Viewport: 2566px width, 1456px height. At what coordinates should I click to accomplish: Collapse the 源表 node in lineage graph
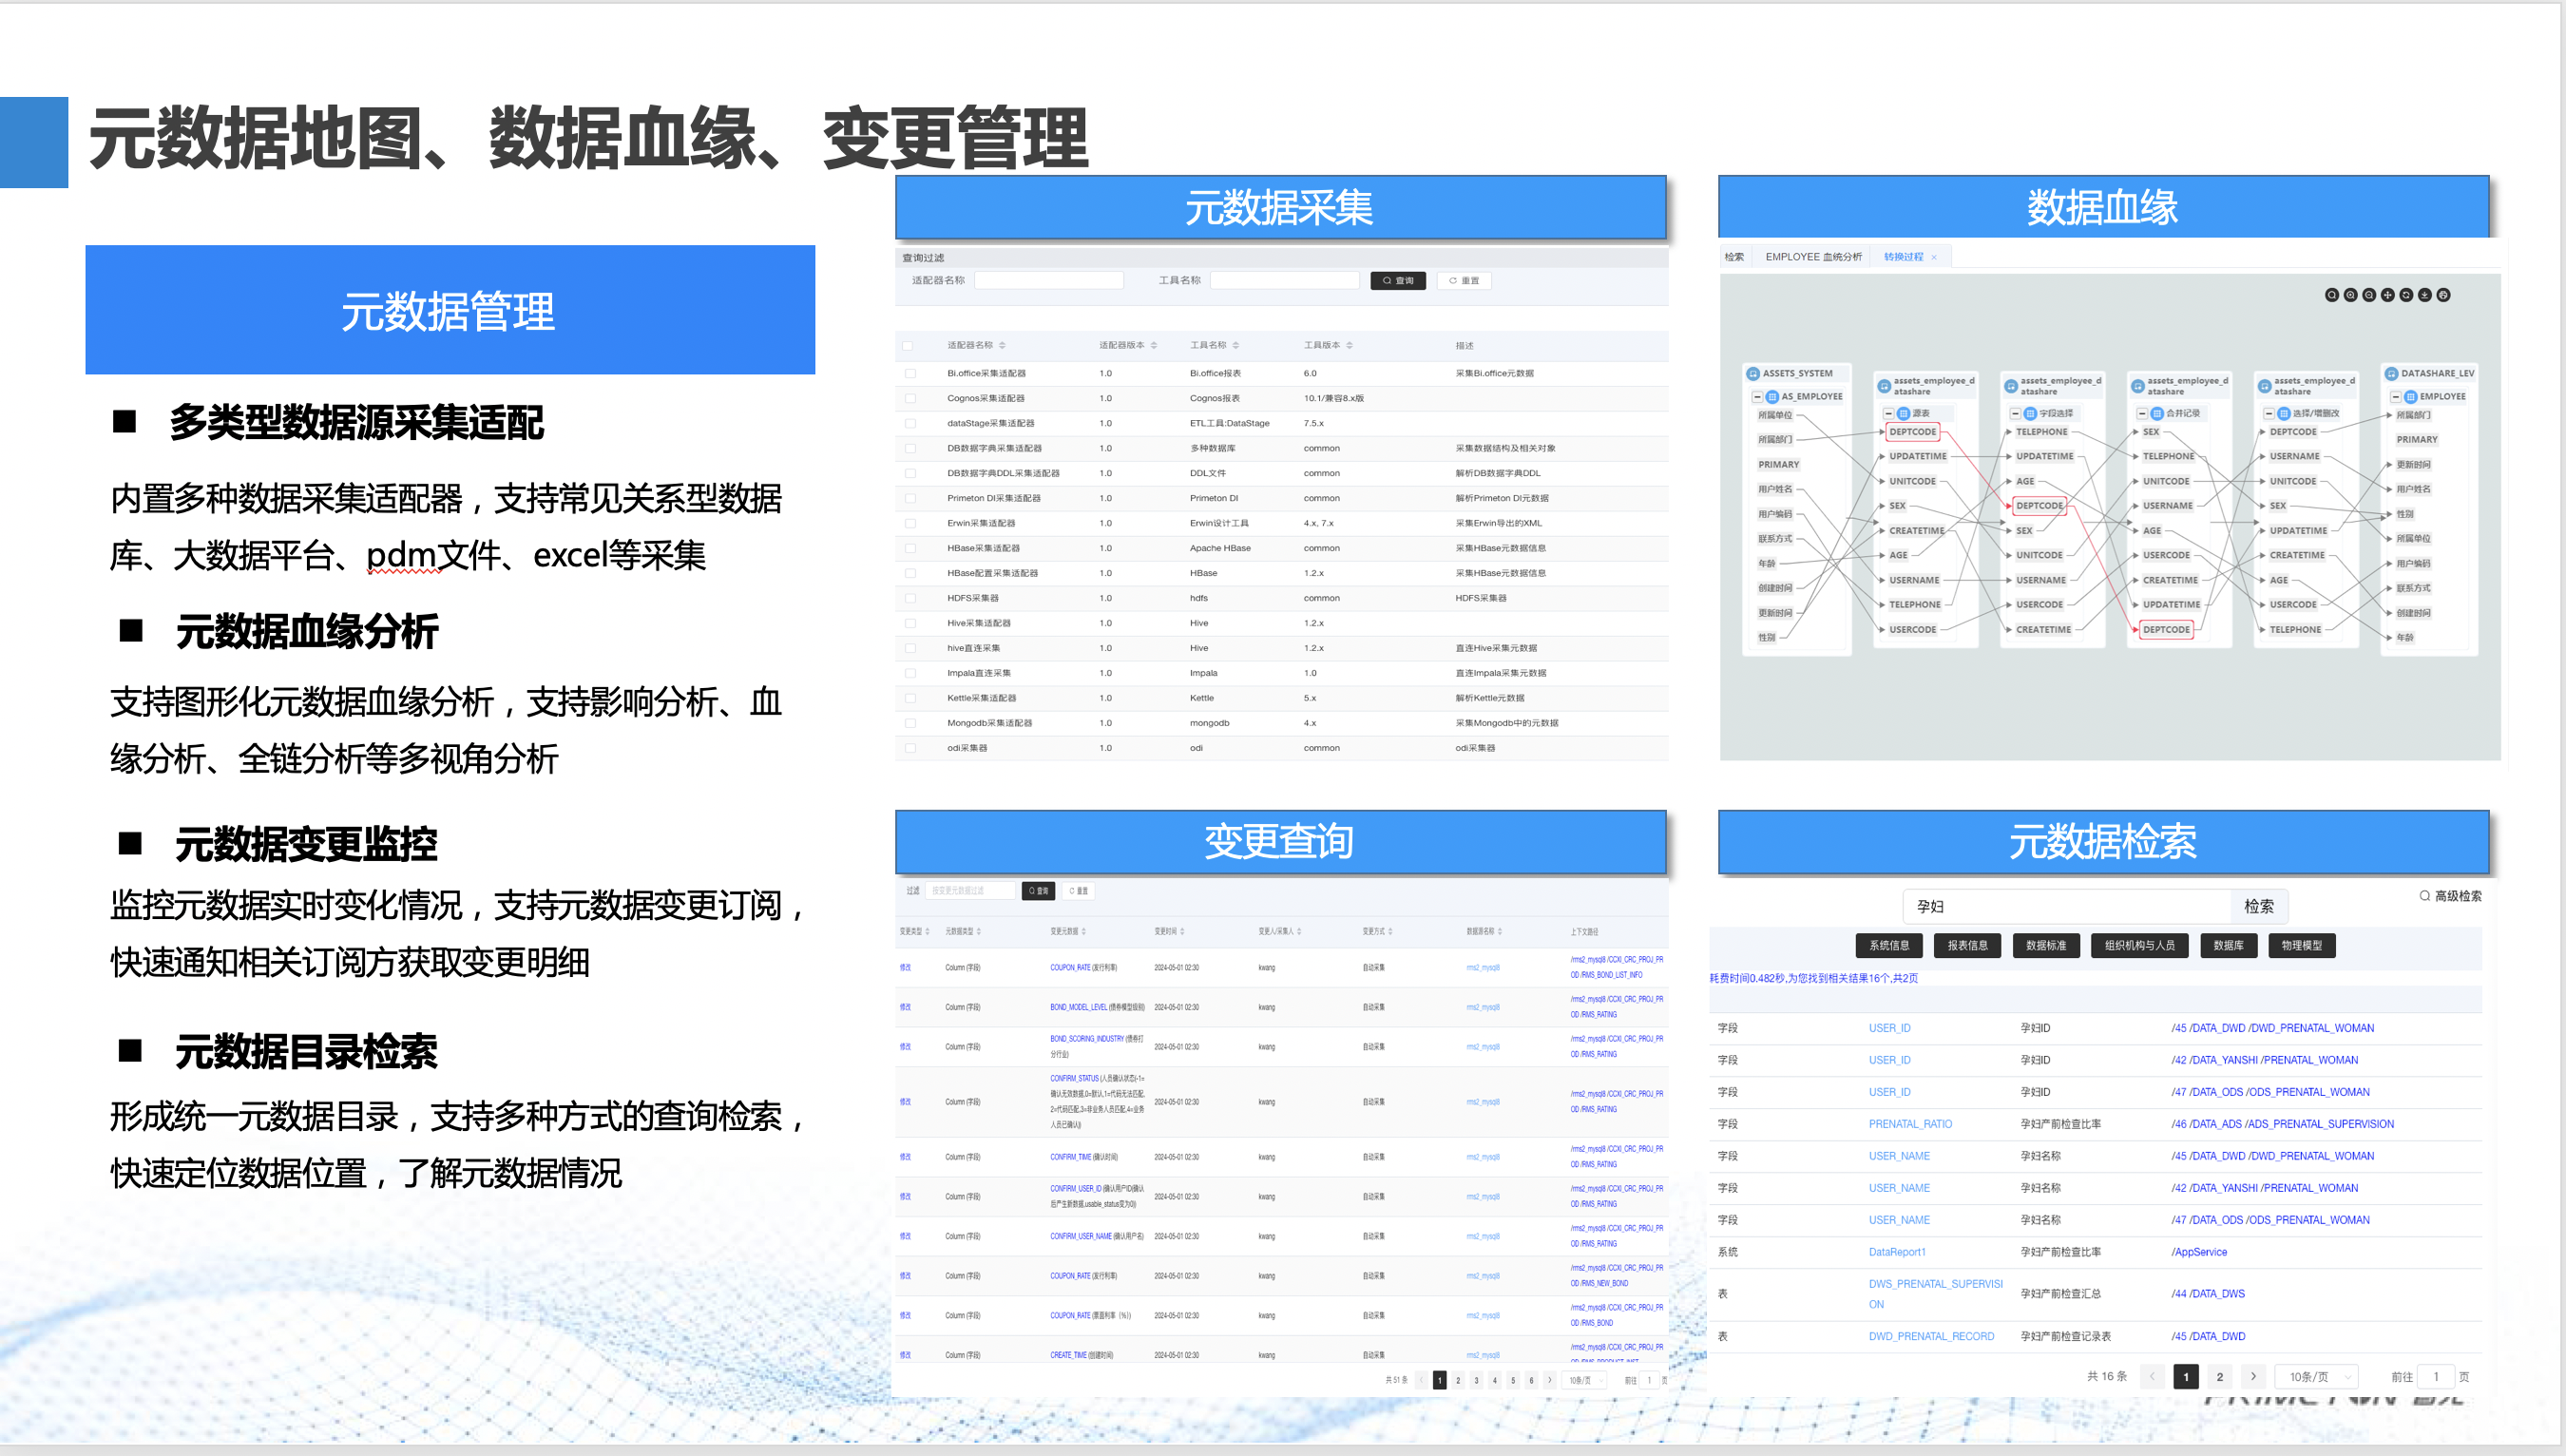click(x=1889, y=413)
